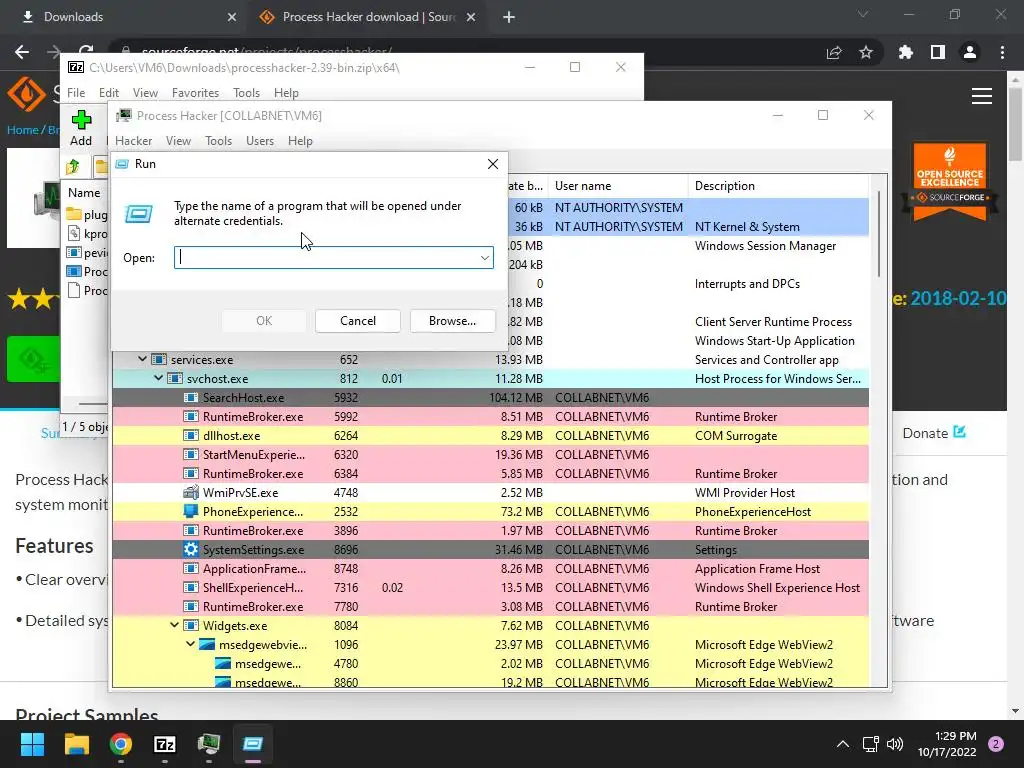Open Edit menu in 7-Zip
The height and width of the screenshot is (768, 1024).
pyautogui.click(x=108, y=93)
